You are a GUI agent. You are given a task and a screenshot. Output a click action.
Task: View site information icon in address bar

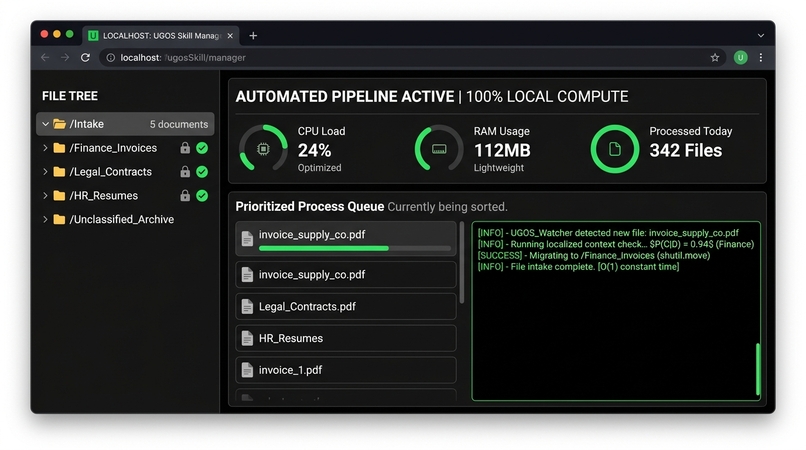[111, 58]
